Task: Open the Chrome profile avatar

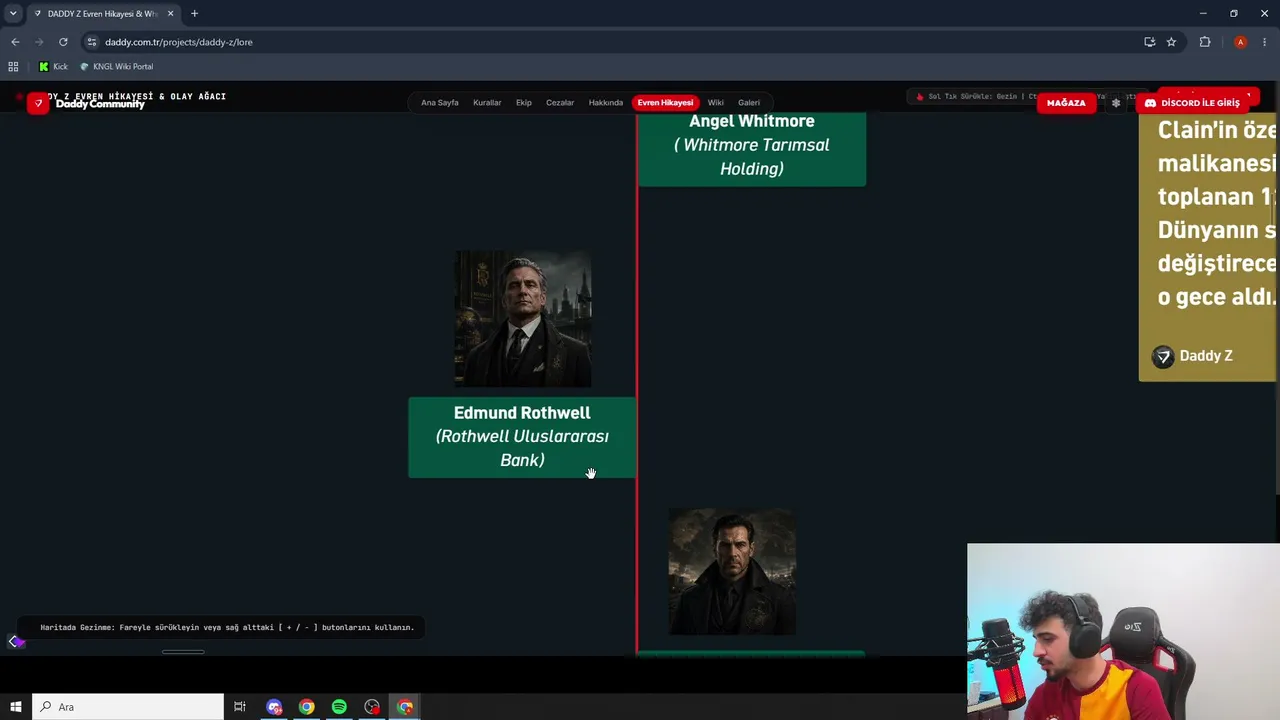Action: click(x=1240, y=42)
